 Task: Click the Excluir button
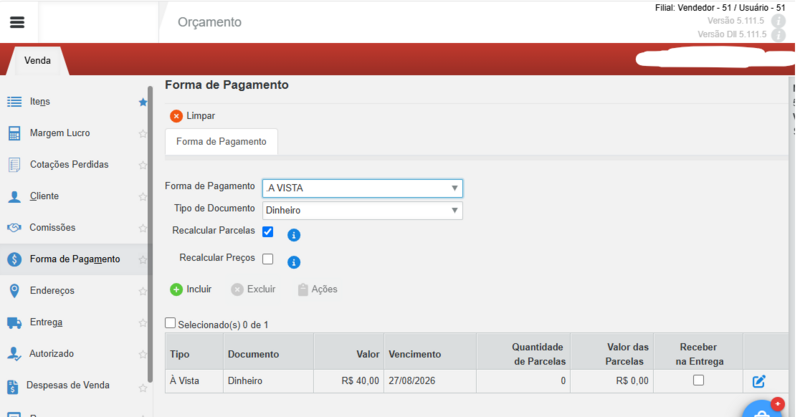pos(253,289)
